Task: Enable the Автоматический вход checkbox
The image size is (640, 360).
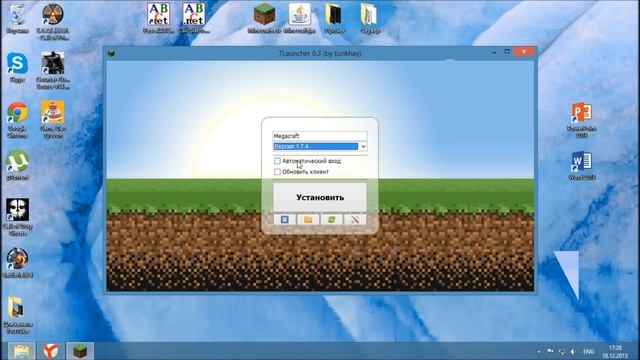Action: (x=278, y=161)
